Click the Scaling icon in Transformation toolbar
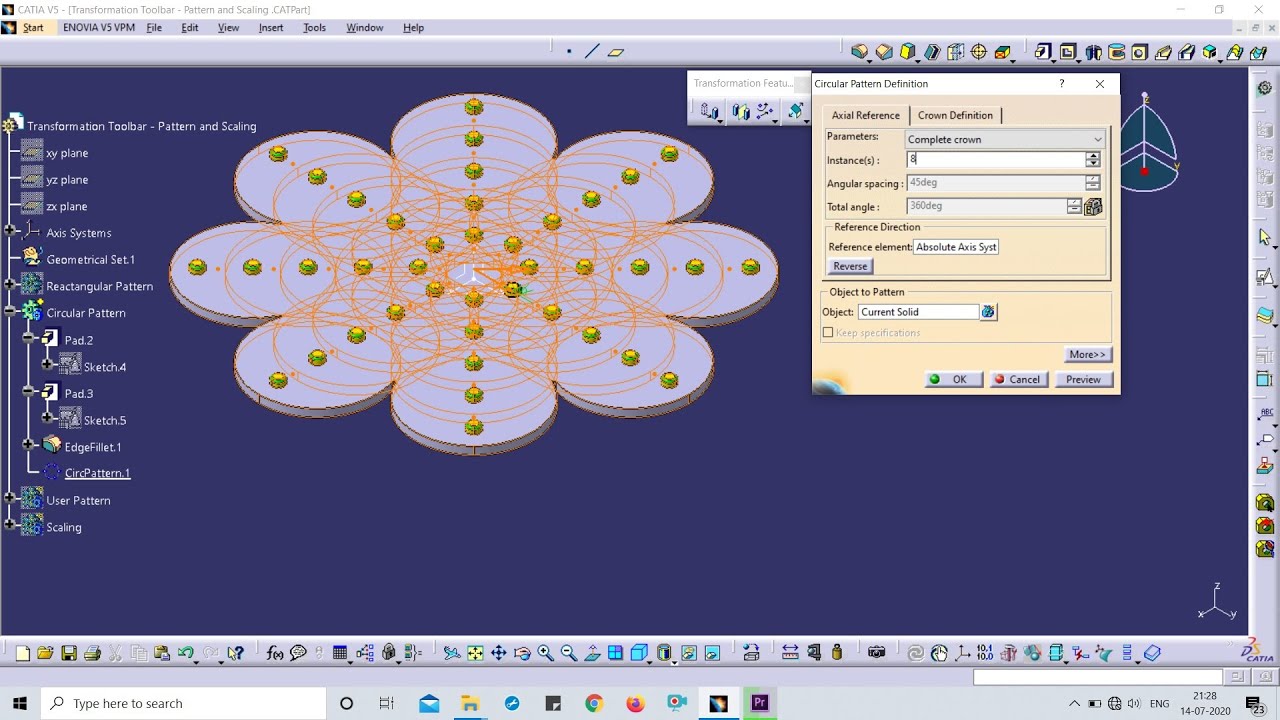The height and width of the screenshot is (720, 1280). click(x=795, y=112)
